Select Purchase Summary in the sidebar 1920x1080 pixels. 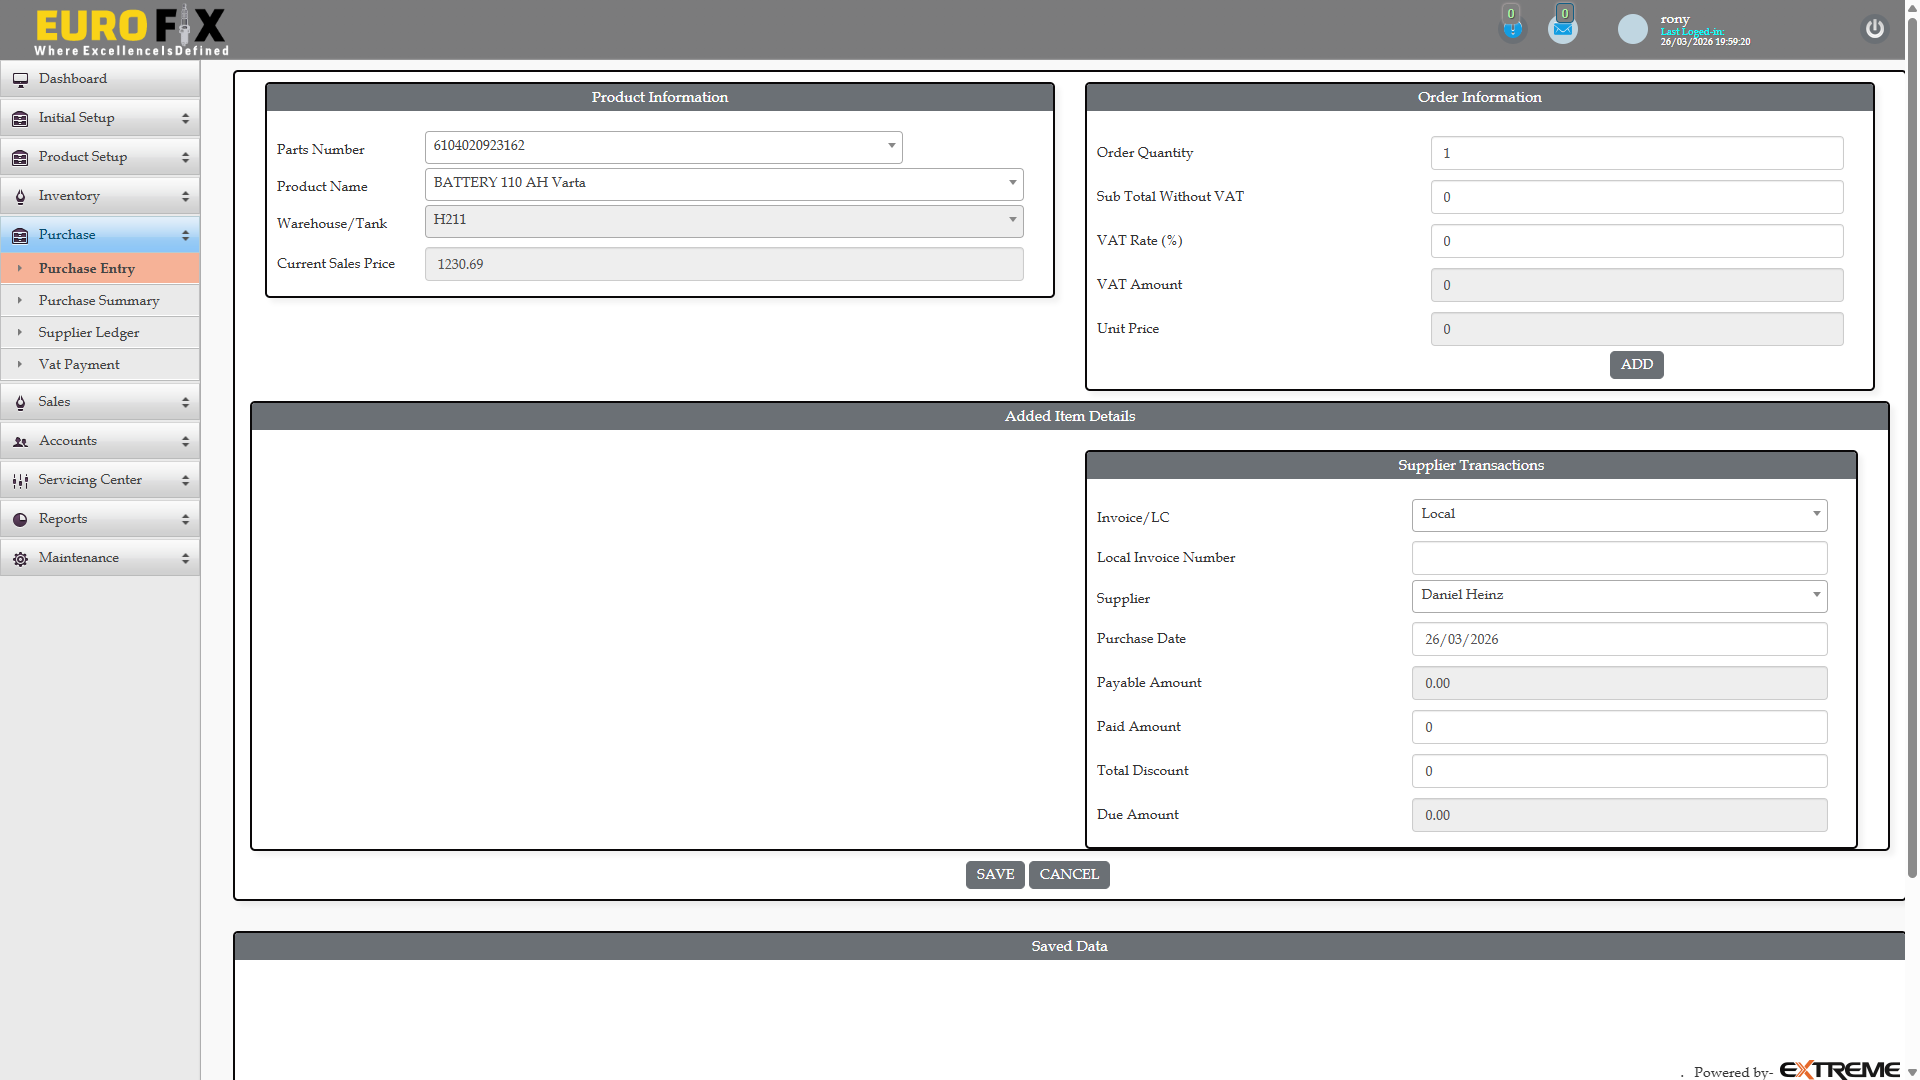click(99, 300)
